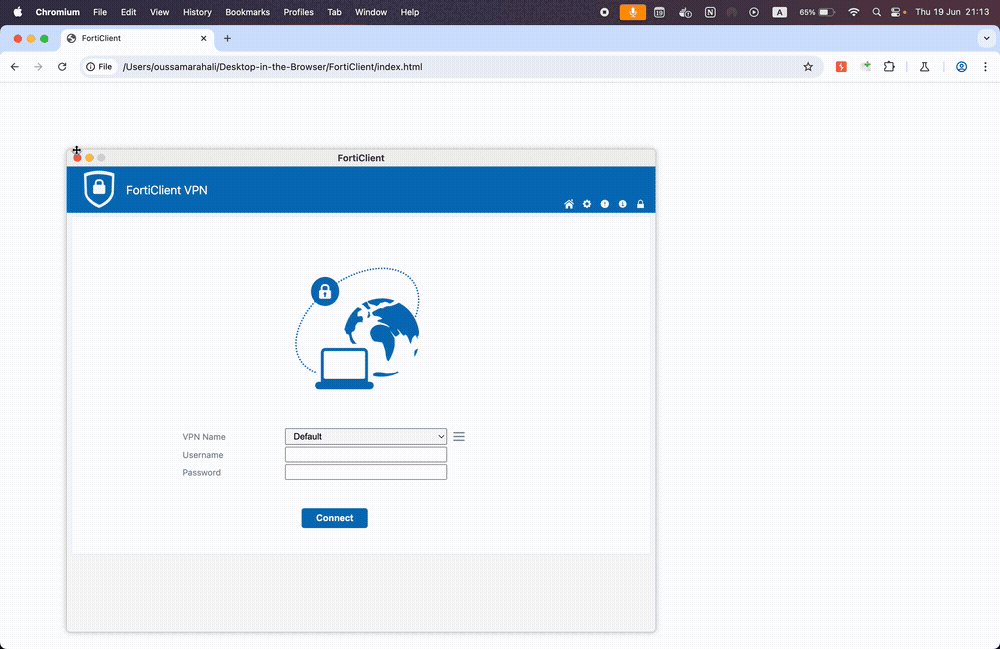
Task: Minimize FortiClient window with yellow button
Action: (89, 157)
